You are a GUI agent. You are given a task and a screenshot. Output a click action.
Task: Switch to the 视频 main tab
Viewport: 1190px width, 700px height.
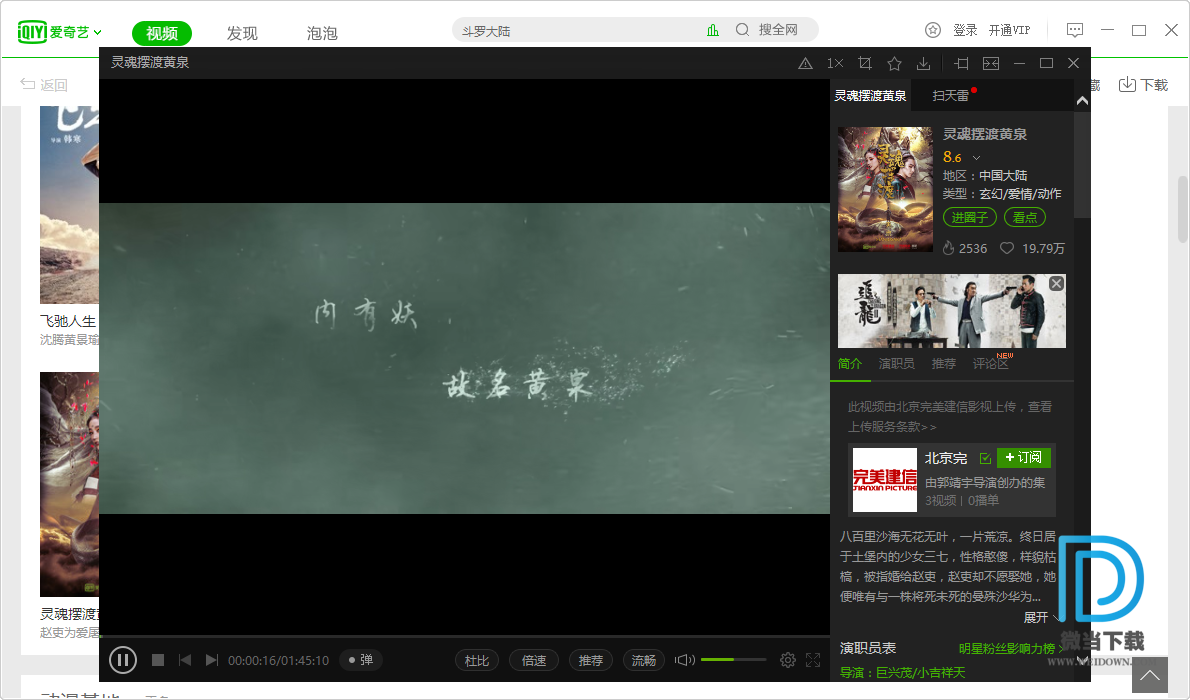[x=162, y=33]
